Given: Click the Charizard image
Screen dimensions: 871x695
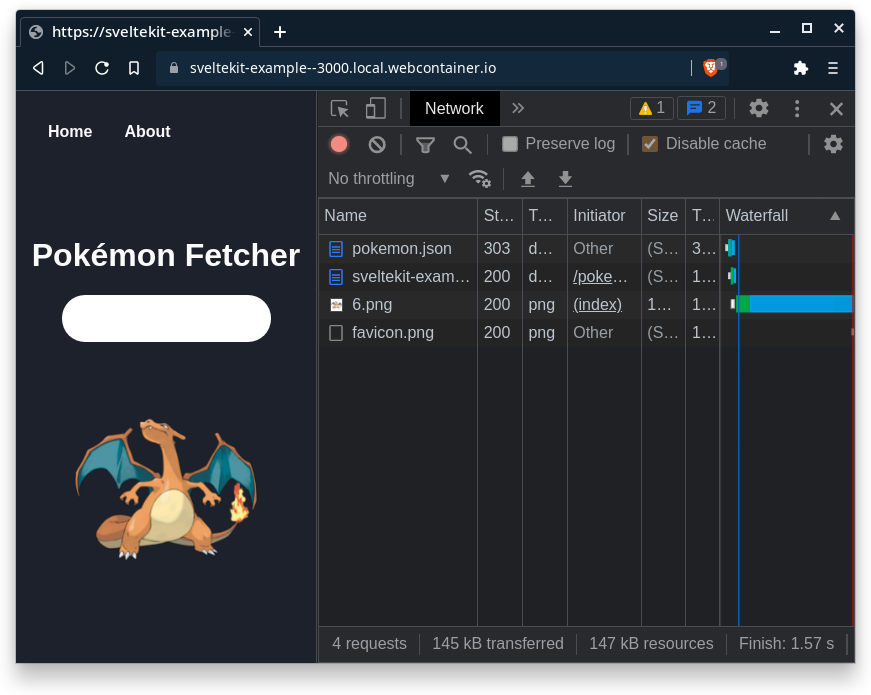Looking at the screenshot, I should (x=166, y=489).
